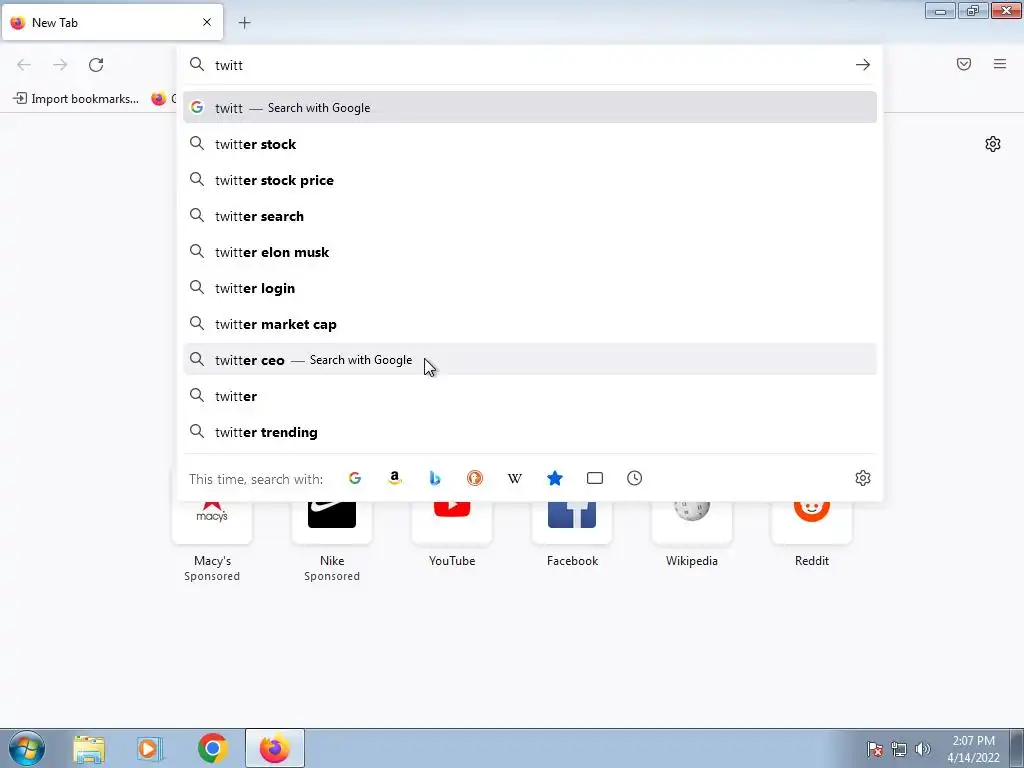Open the volume control in system tray

923,749
